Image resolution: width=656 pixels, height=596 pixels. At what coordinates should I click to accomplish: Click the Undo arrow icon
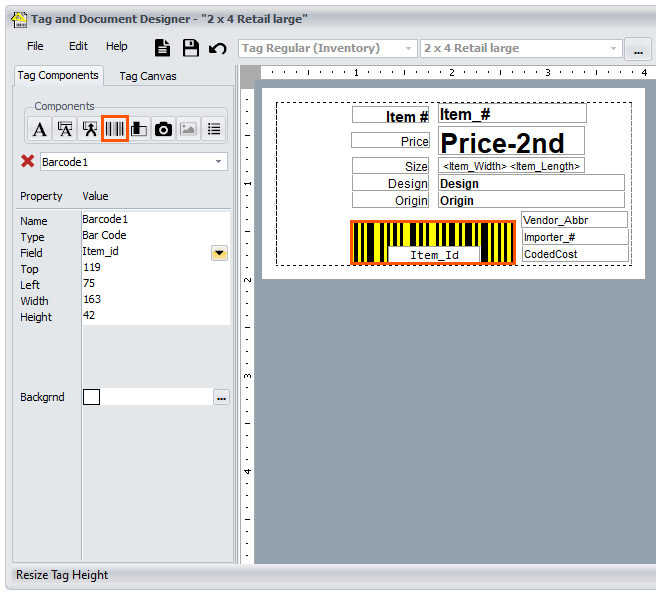tap(218, 49)
